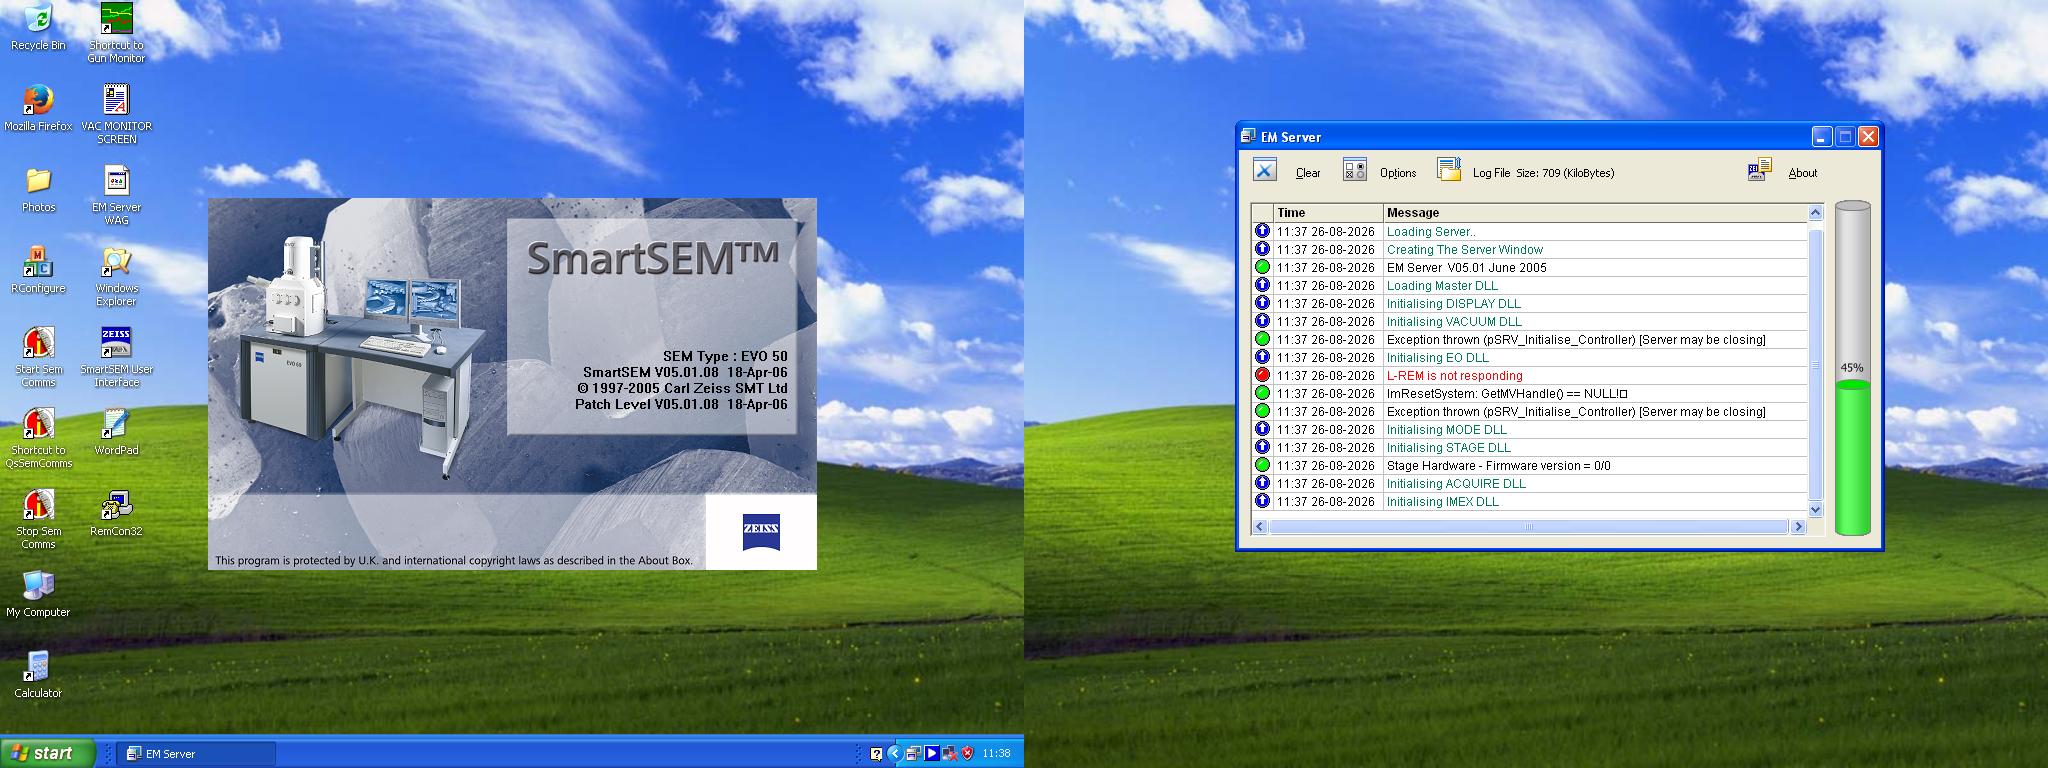The height and width of the screenshot is (768, 2048).
Task: Select the 'Initialising VACUUM DLL' log row
Action: [1529, 321]
